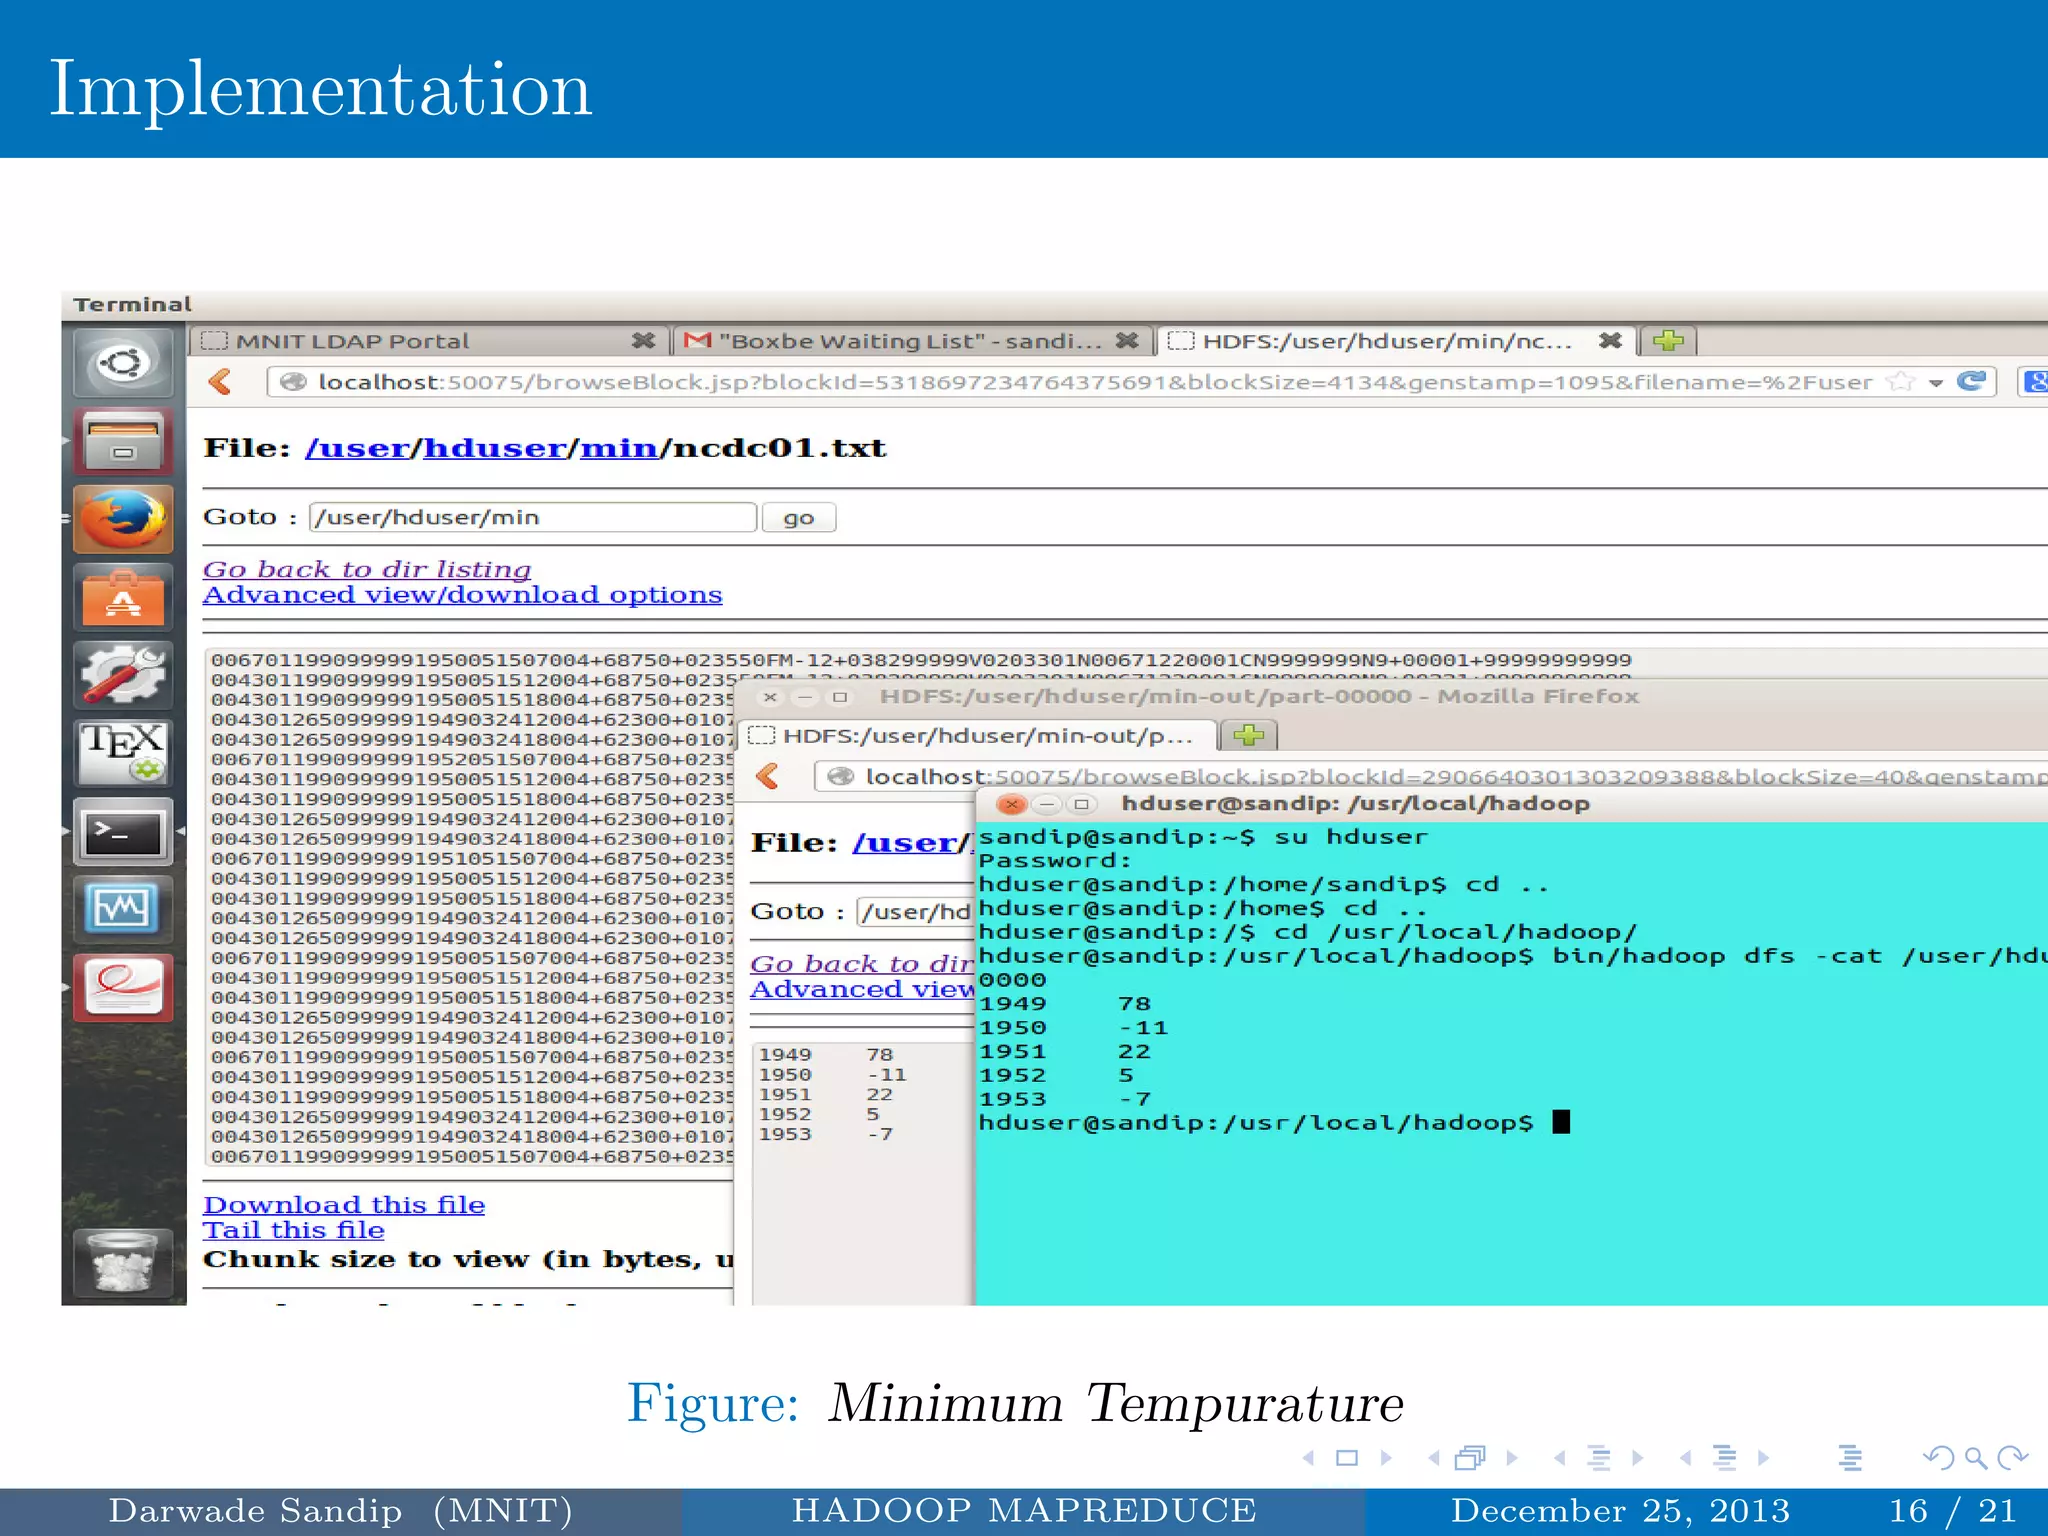Open the document viewer launcher icon

click(x=123, y=988)
